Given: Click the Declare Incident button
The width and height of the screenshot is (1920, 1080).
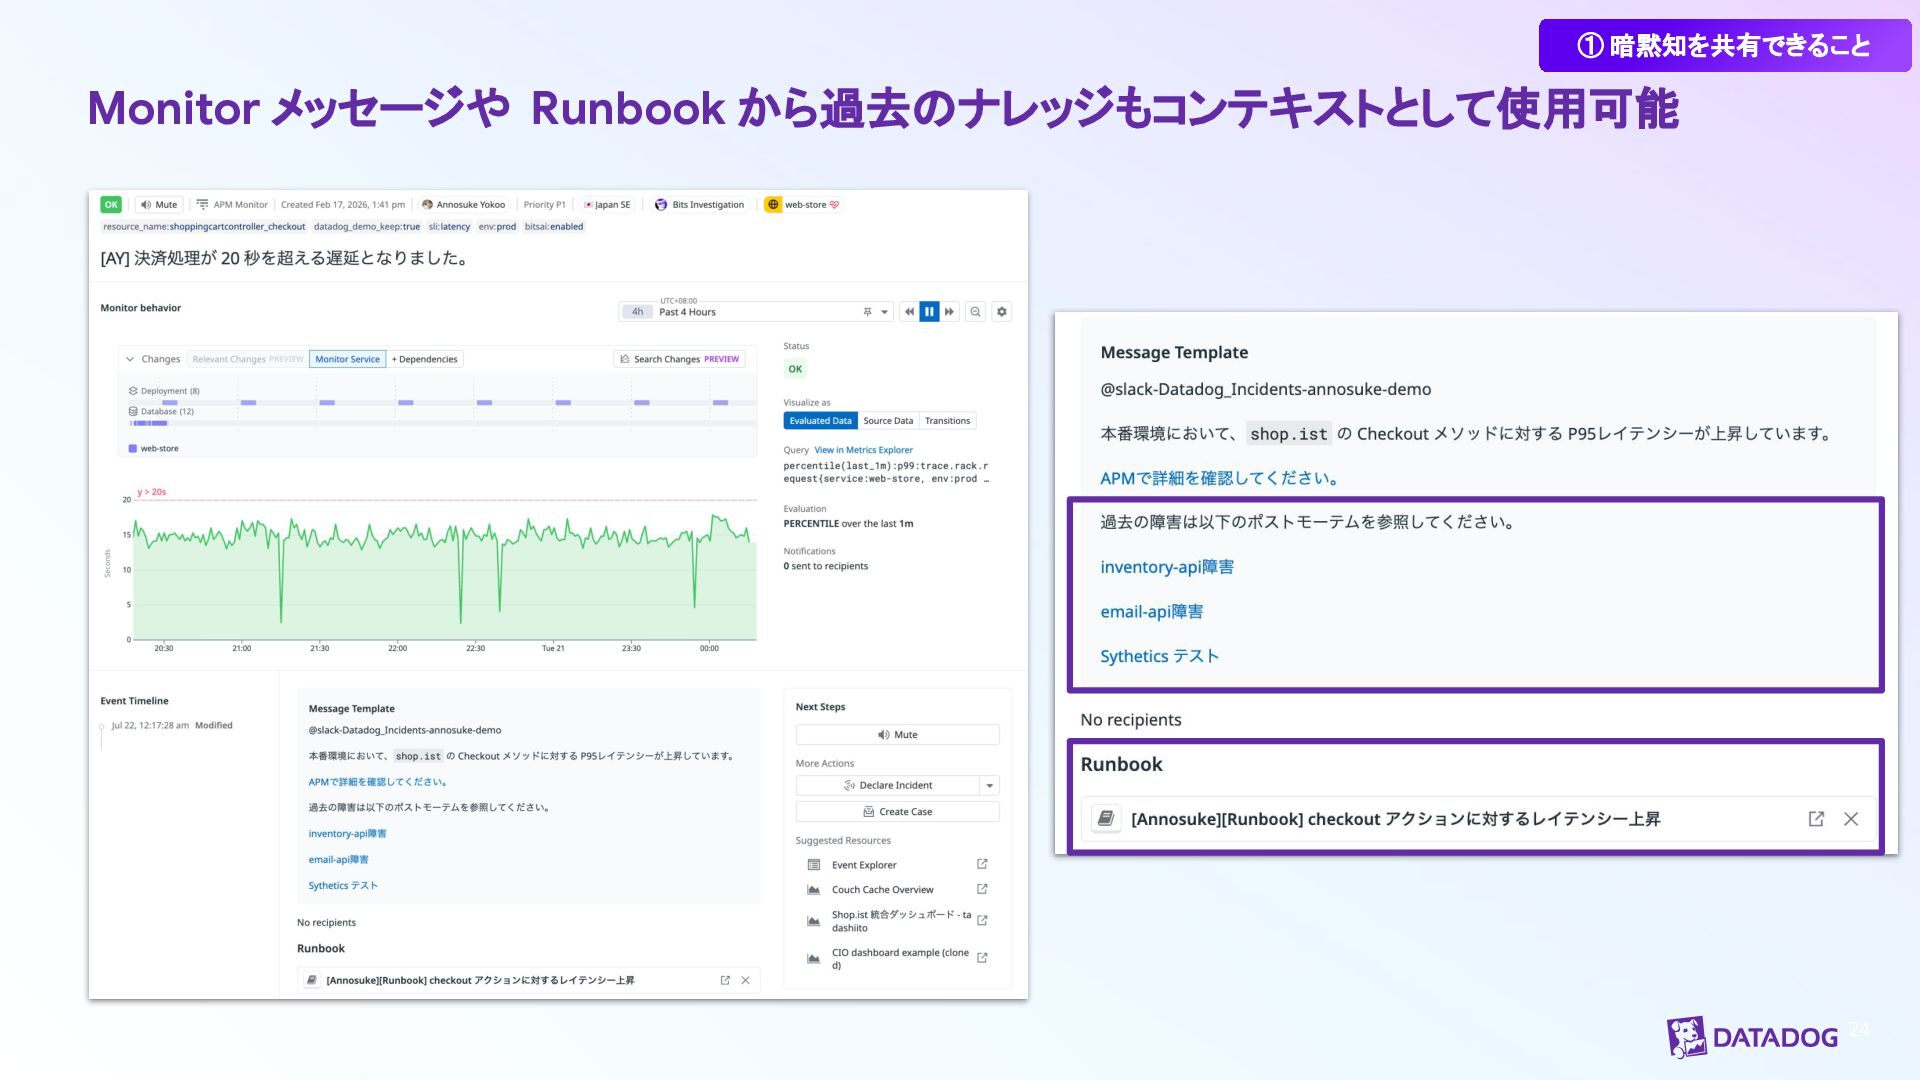Looking at the screenshot, I should coord(888,786).
